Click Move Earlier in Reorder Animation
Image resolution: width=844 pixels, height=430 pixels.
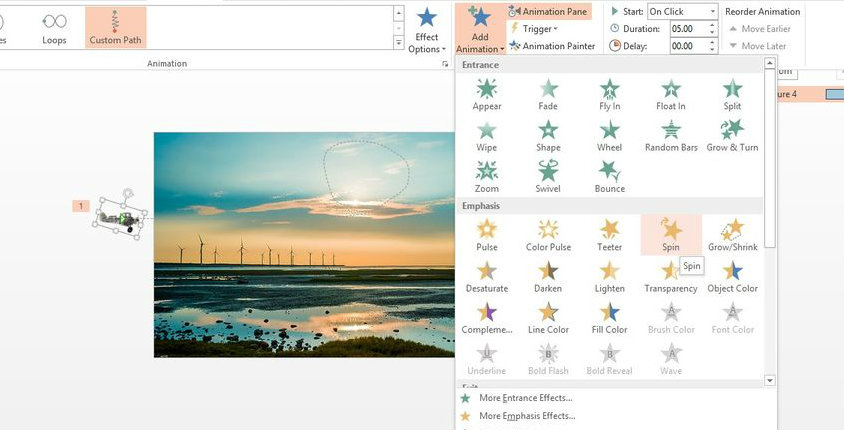(x=759, y=29)
